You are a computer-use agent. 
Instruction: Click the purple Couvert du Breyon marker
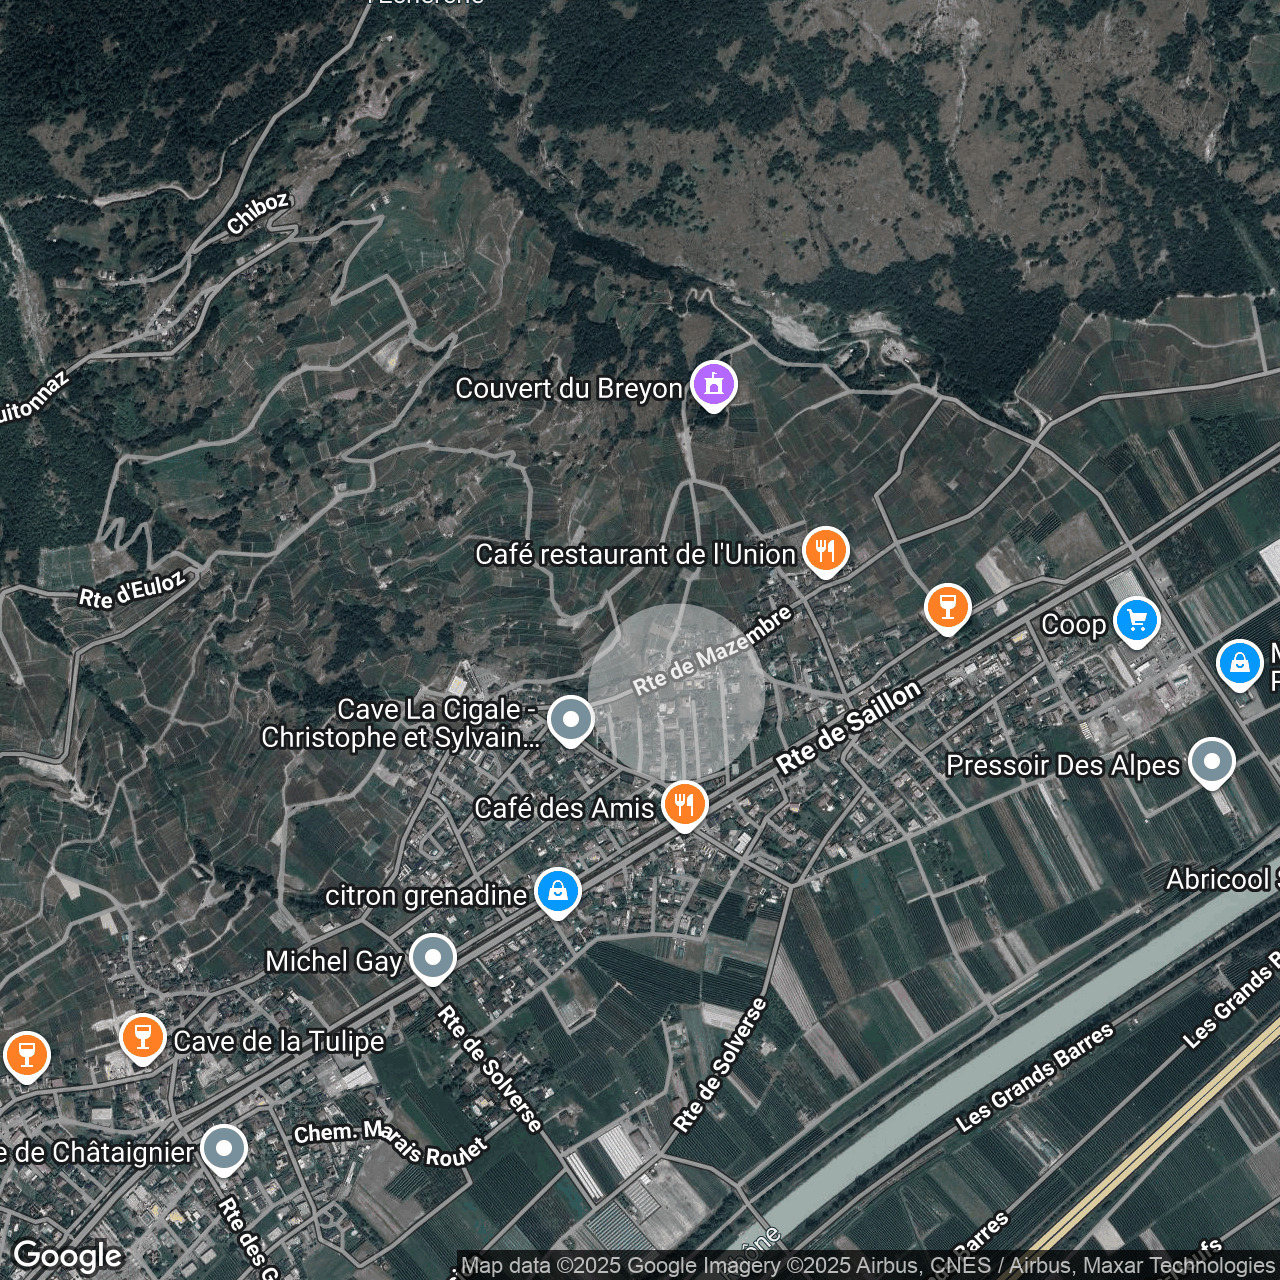(x=713, y=384)
